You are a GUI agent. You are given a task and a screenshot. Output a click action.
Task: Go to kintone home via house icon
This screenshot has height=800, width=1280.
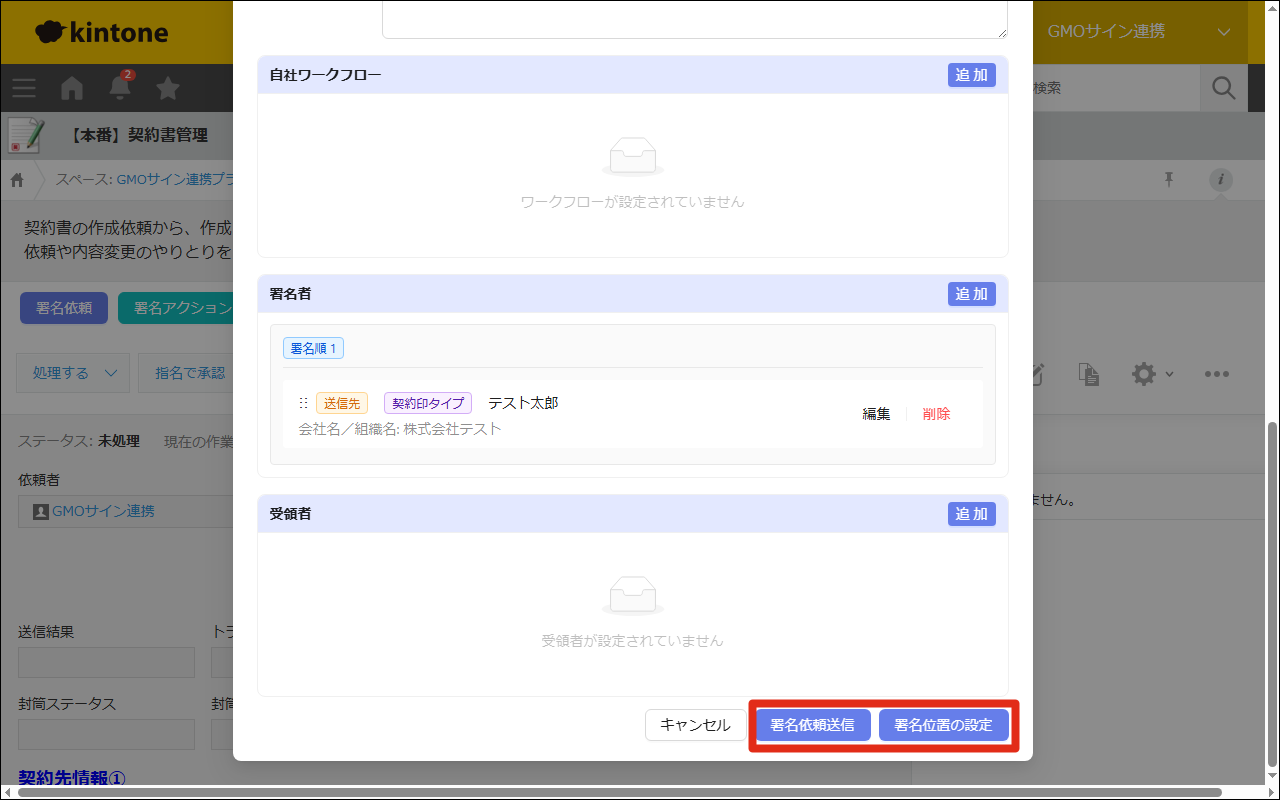(72, 88)
